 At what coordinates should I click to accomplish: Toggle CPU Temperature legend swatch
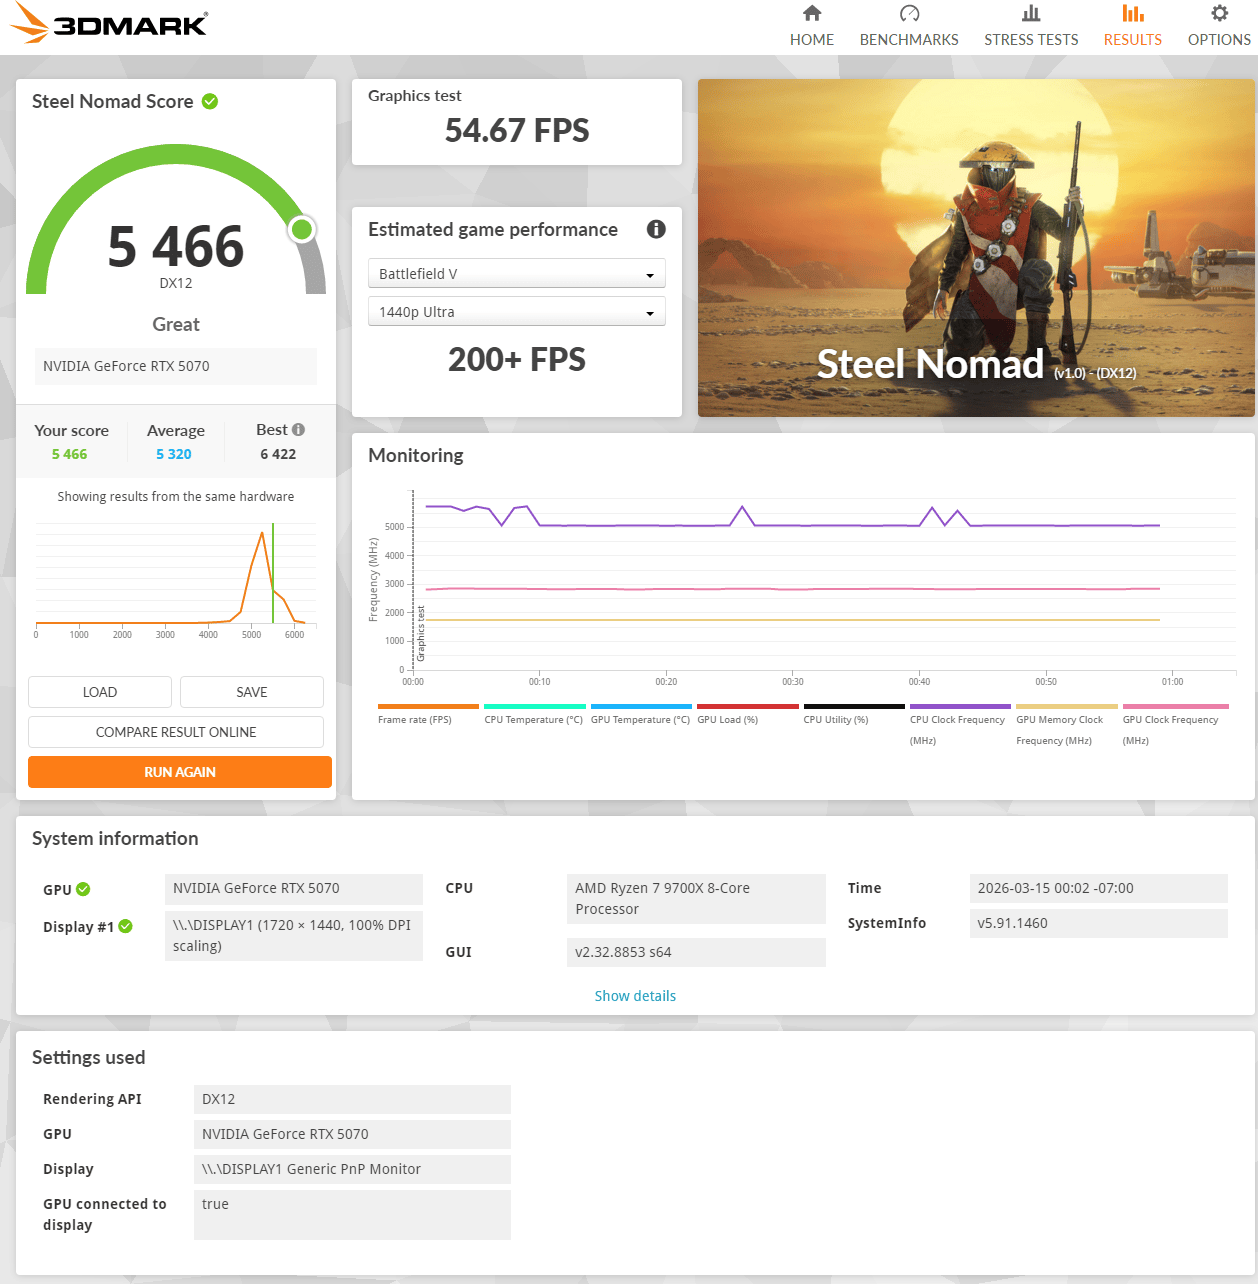click(x=535, y=706)
